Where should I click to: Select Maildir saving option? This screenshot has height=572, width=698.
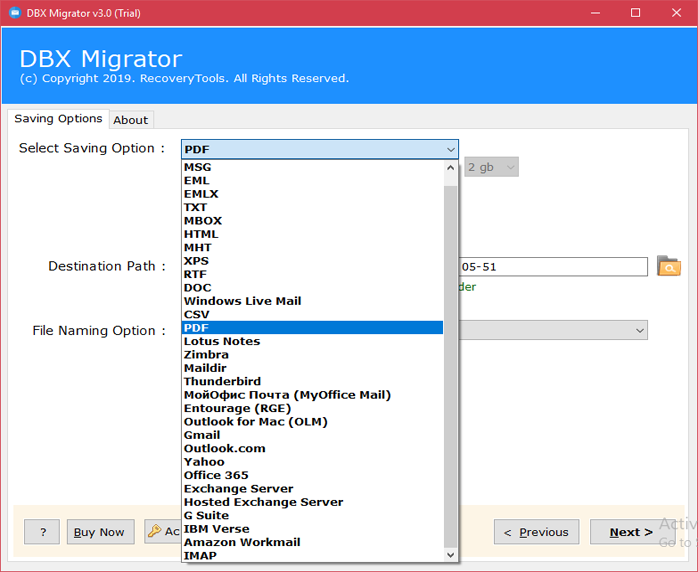[x=312, y=368]
